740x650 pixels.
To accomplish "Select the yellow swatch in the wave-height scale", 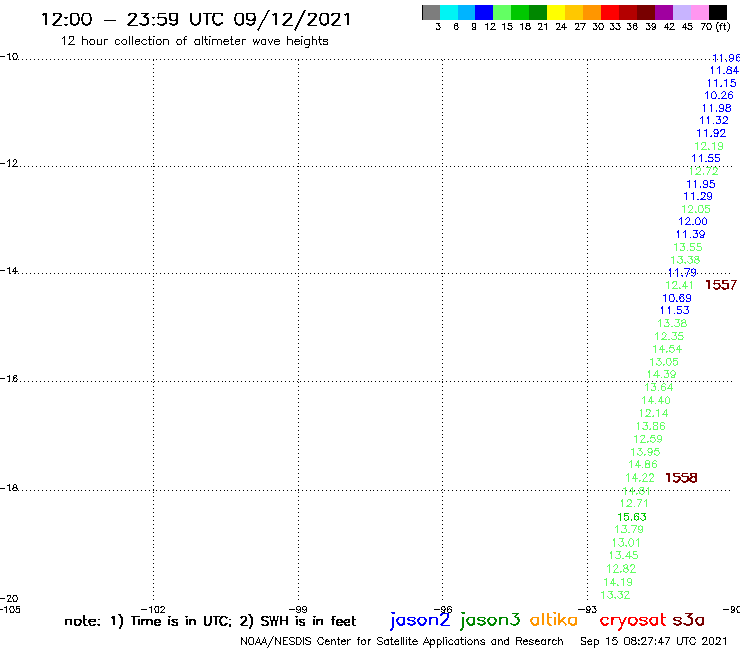I will [x=556, y=12].
